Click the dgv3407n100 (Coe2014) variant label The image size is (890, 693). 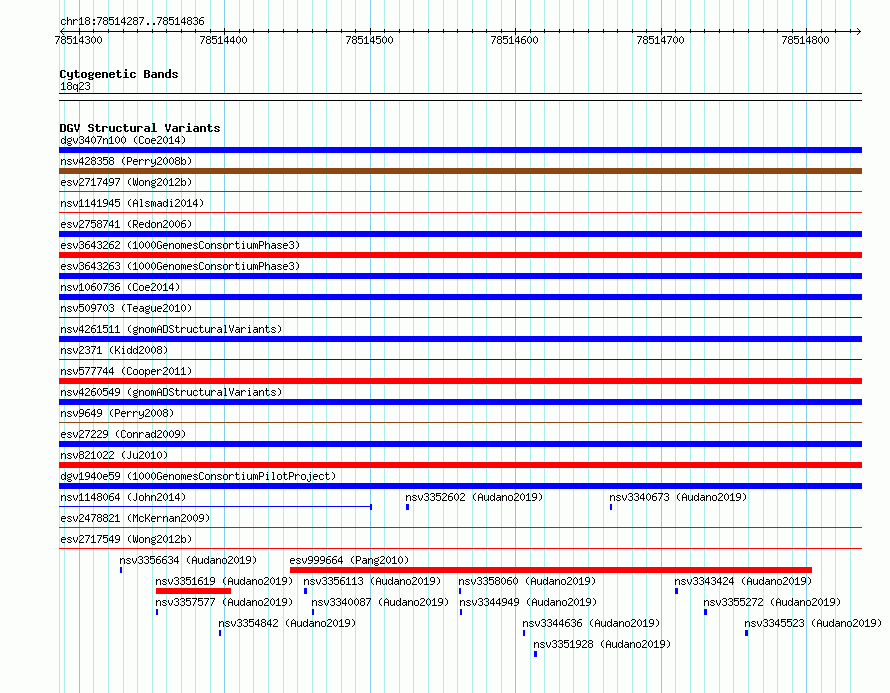coord(123,140)
